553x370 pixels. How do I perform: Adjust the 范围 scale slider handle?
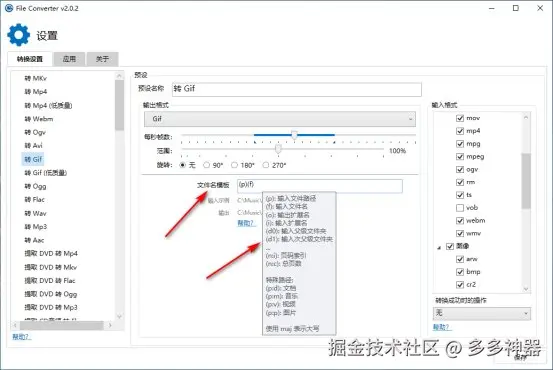(x=278, y=149)
